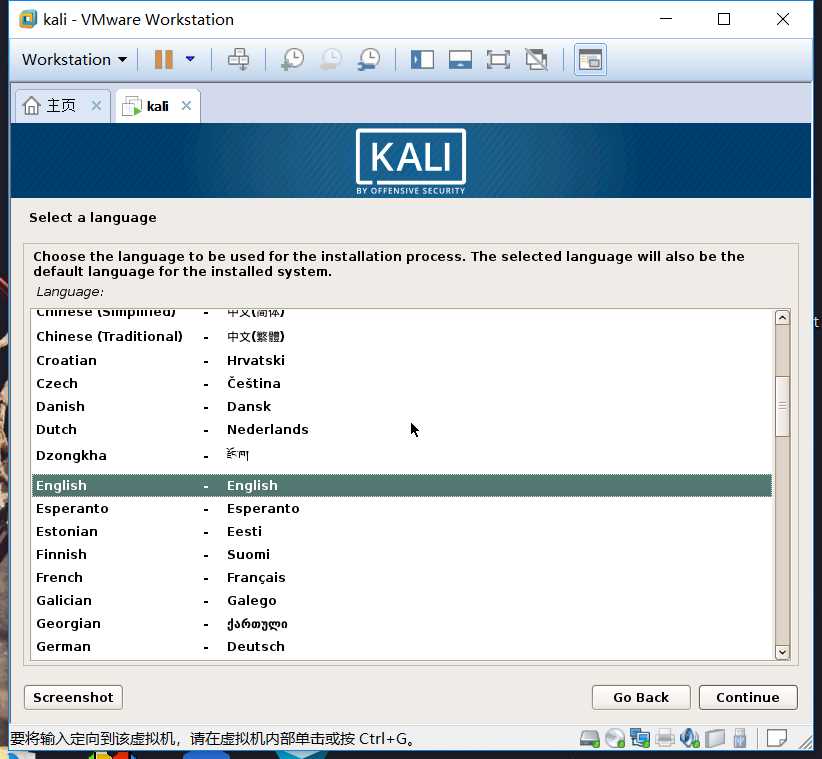This screenshot has height=759, width=822.
Task: Select Croatian from the language list
Action: pyautogui.click(x=402, y=361)
